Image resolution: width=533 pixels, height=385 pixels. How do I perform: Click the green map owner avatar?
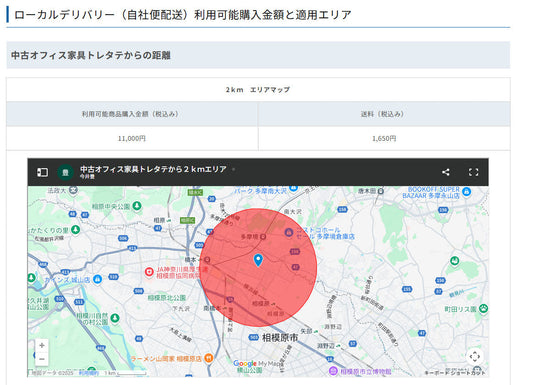65,172
